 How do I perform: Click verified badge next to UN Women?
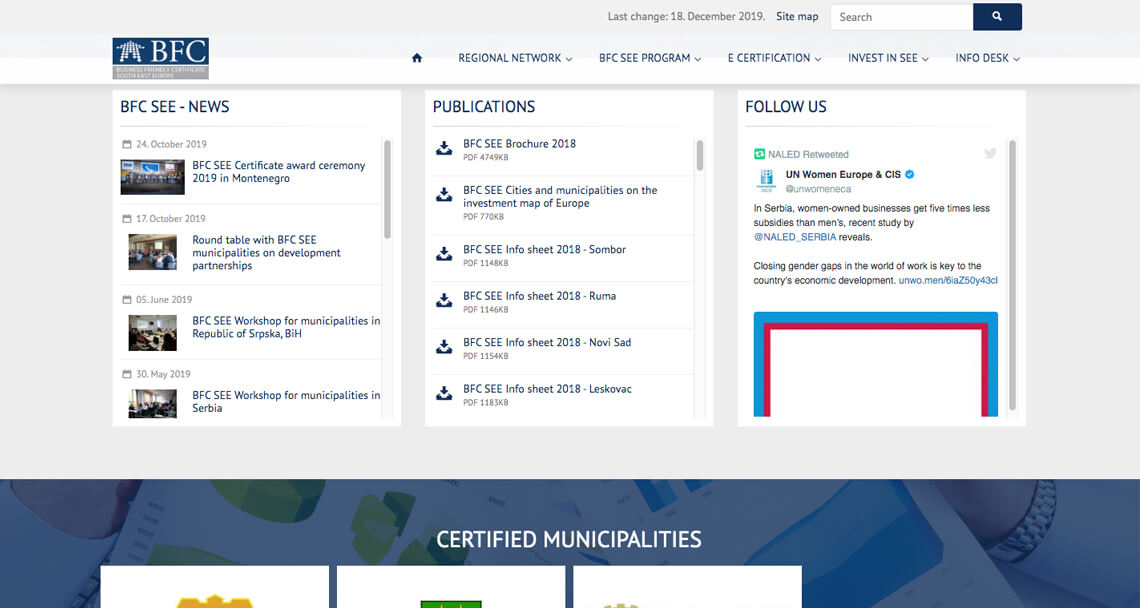point(910,175)
